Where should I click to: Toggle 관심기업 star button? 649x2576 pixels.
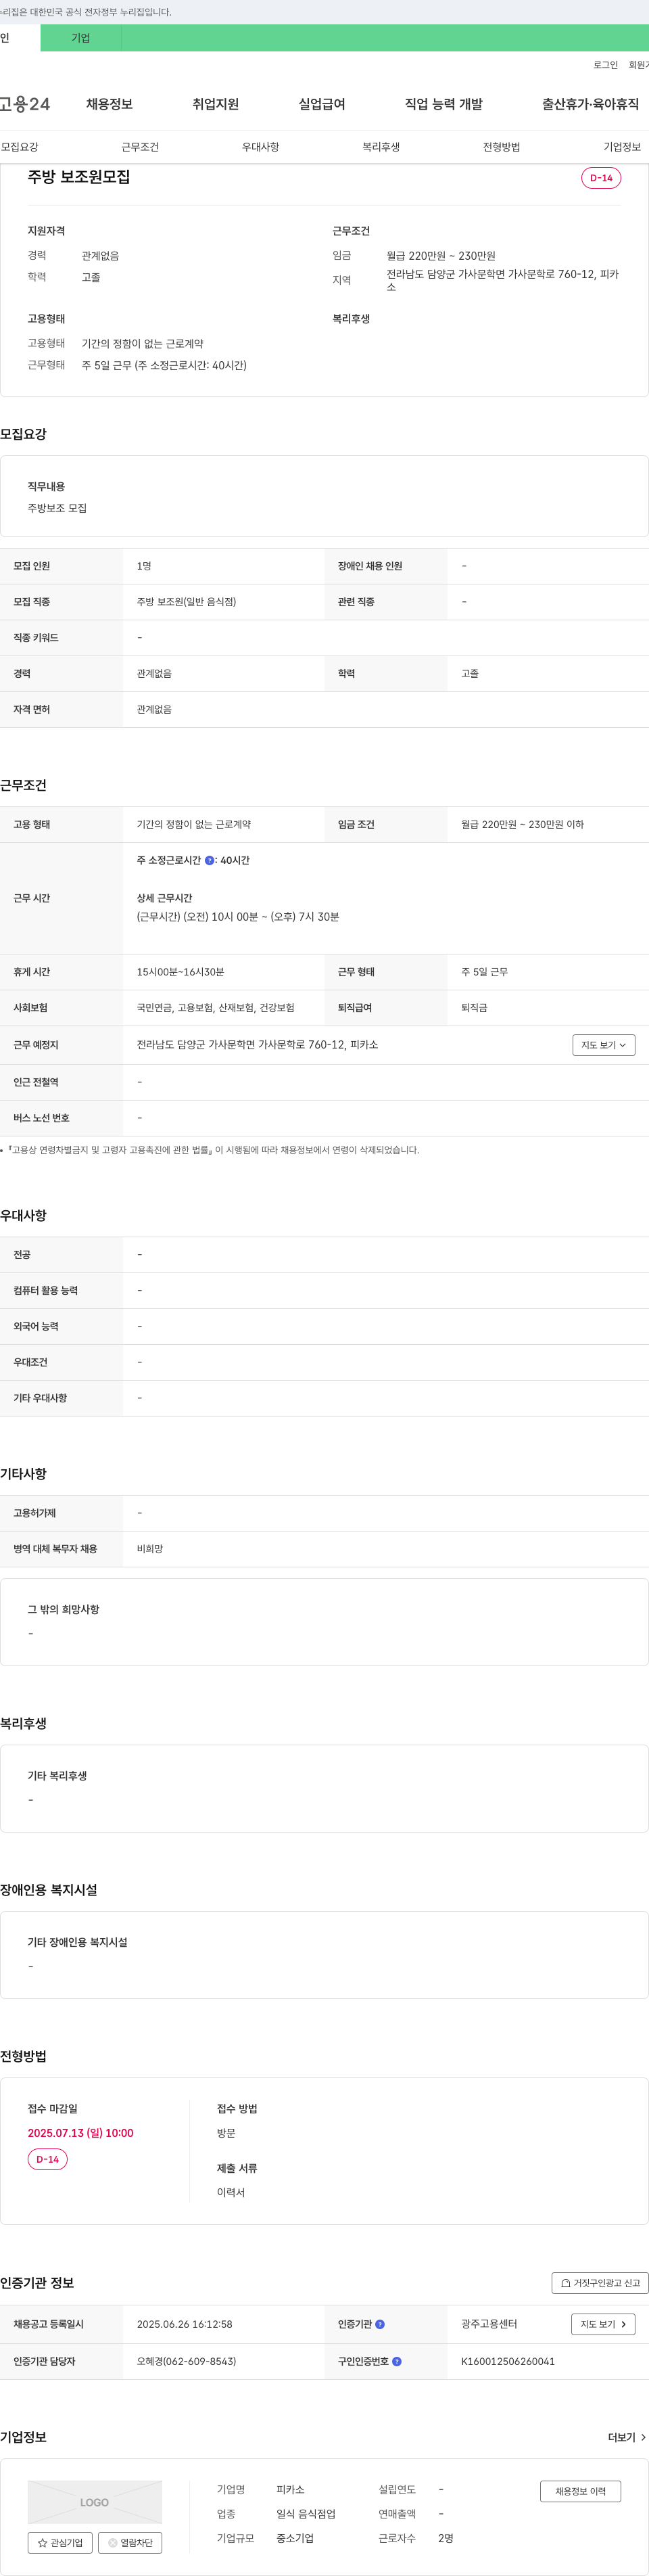60,2543
